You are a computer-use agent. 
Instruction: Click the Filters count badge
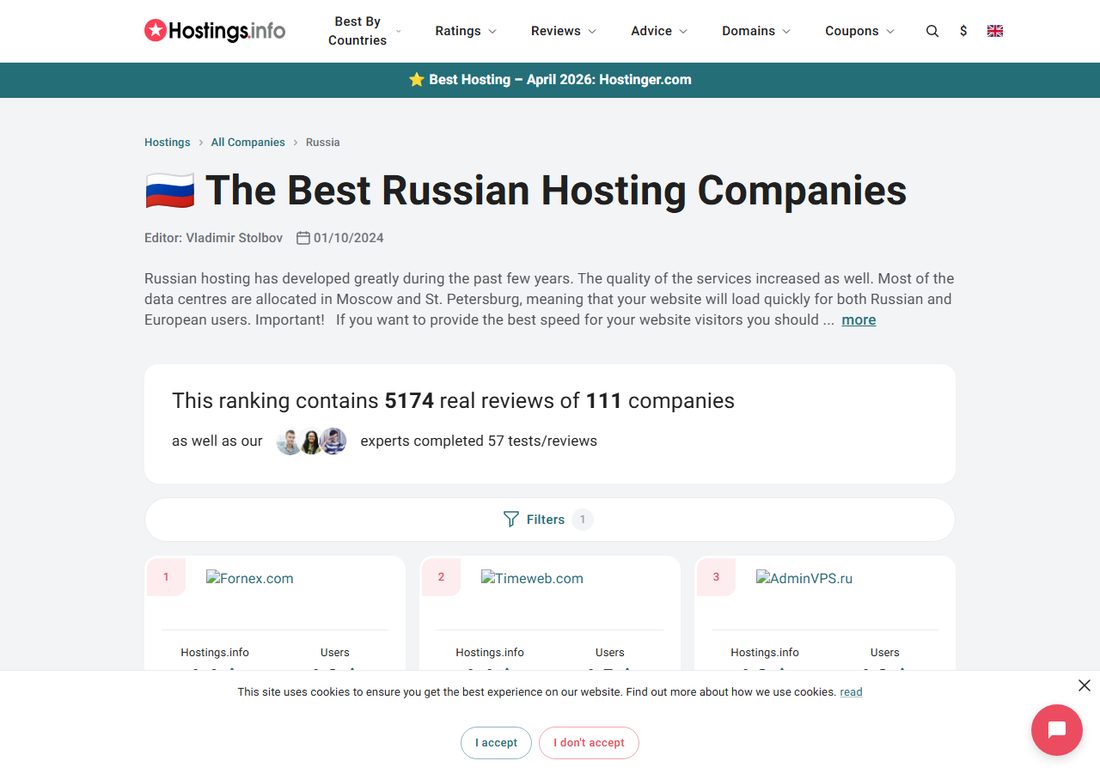coord(582,519)
